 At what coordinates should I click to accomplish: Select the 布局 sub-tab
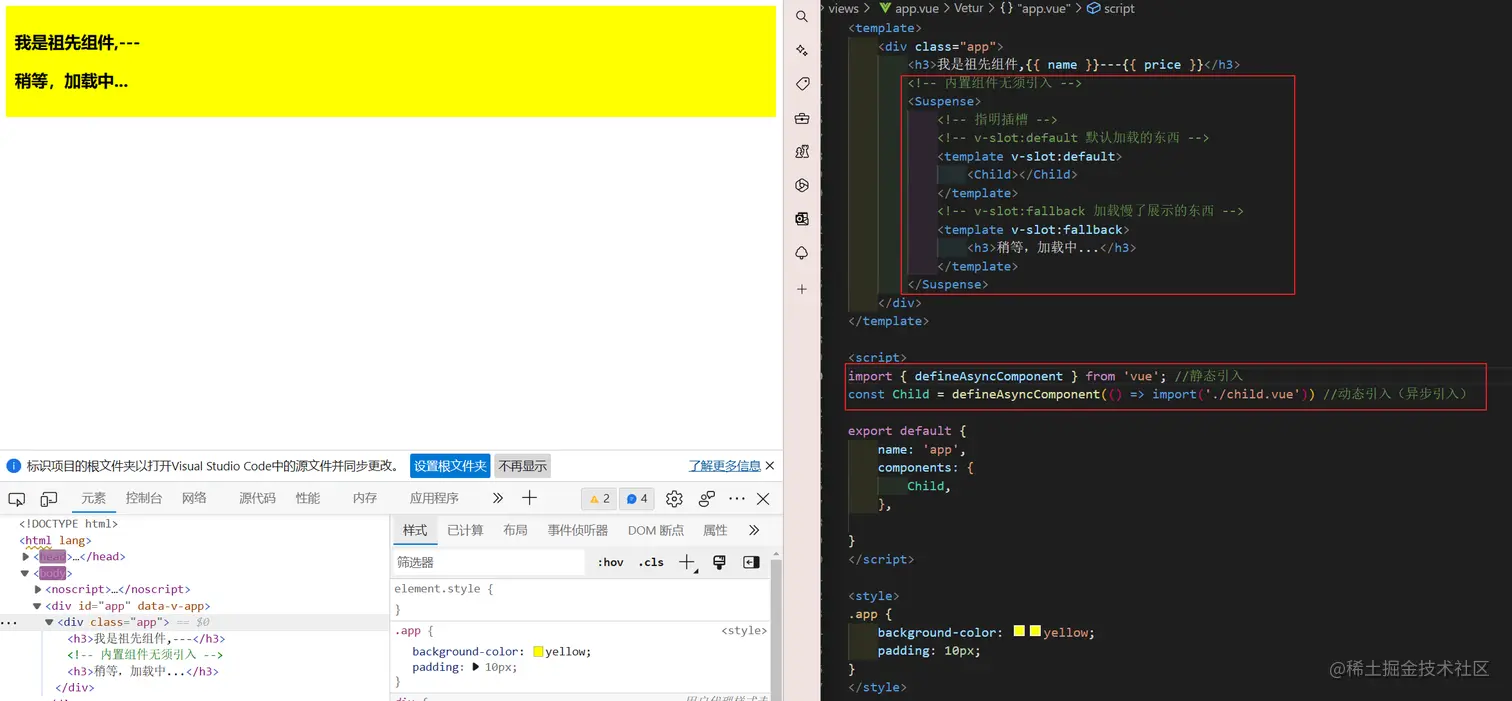[515, 530]
